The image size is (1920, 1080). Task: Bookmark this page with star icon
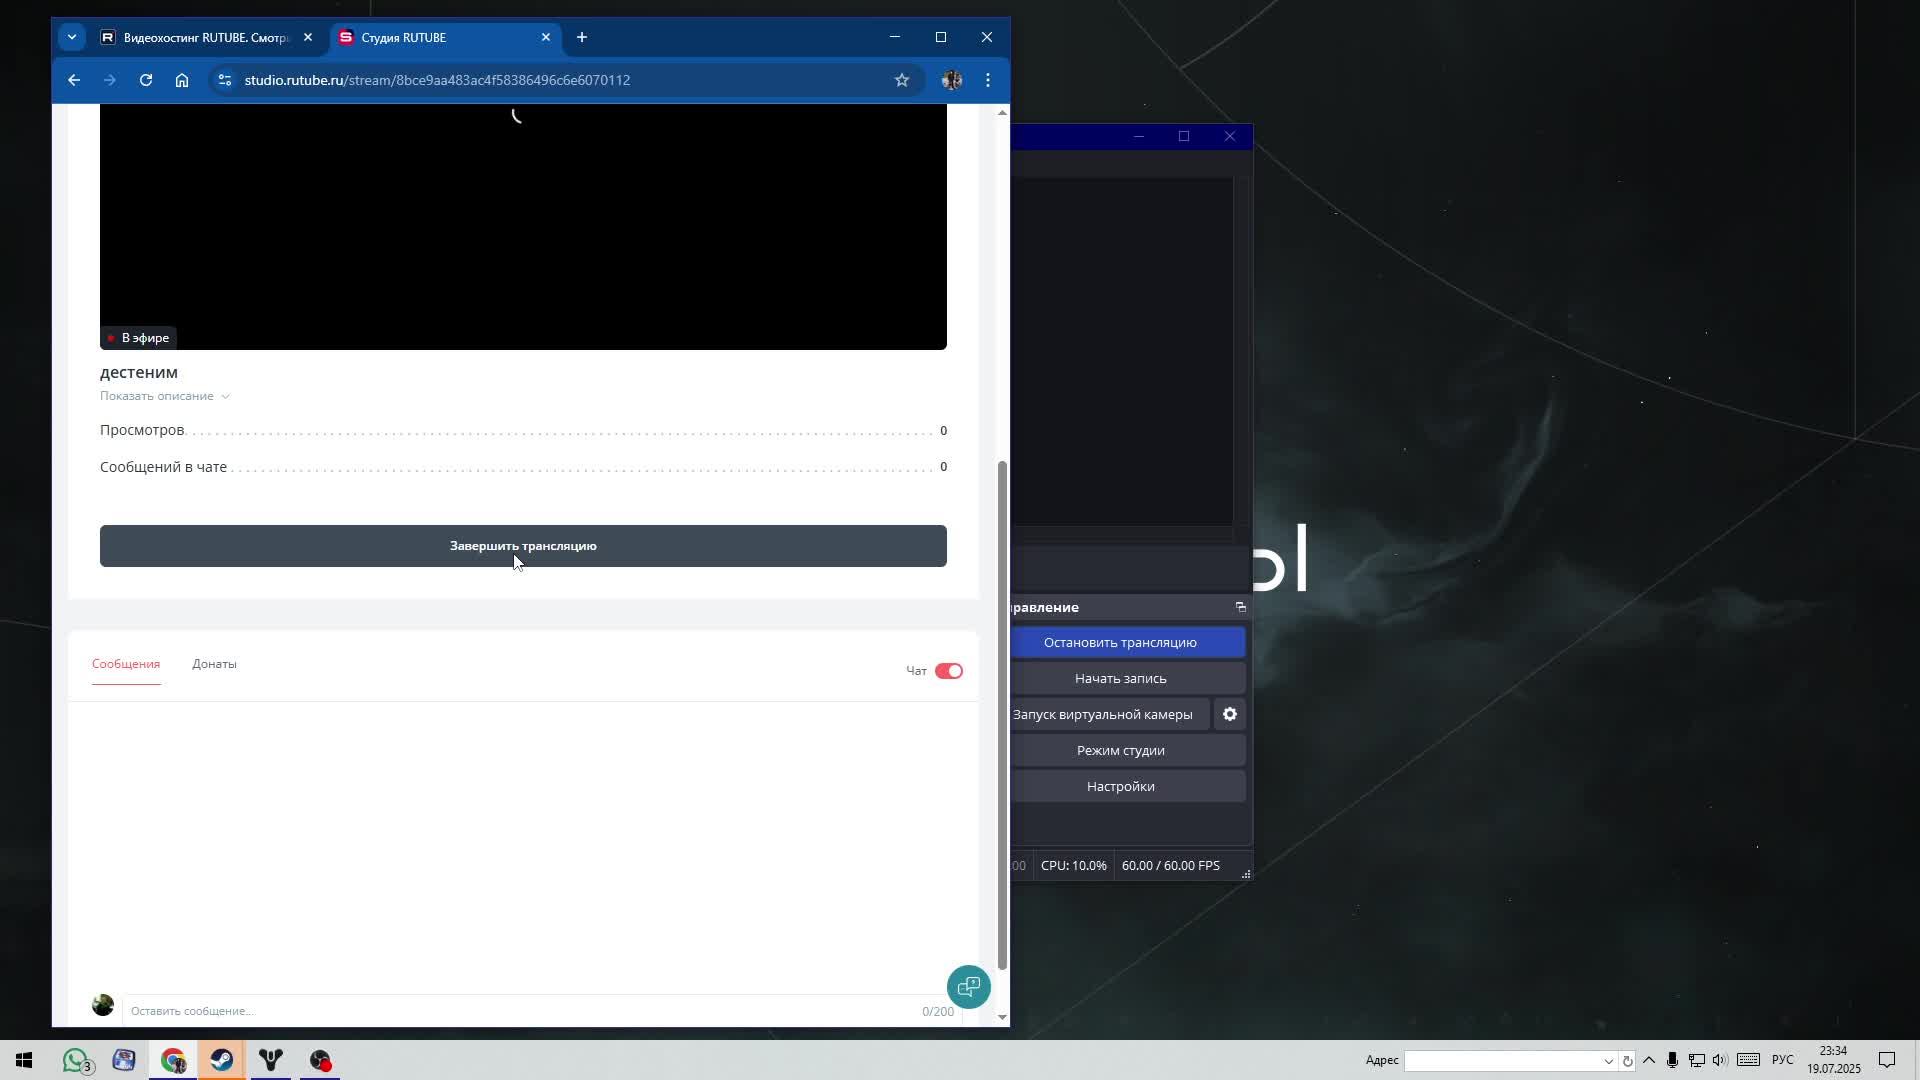(902, 80)
